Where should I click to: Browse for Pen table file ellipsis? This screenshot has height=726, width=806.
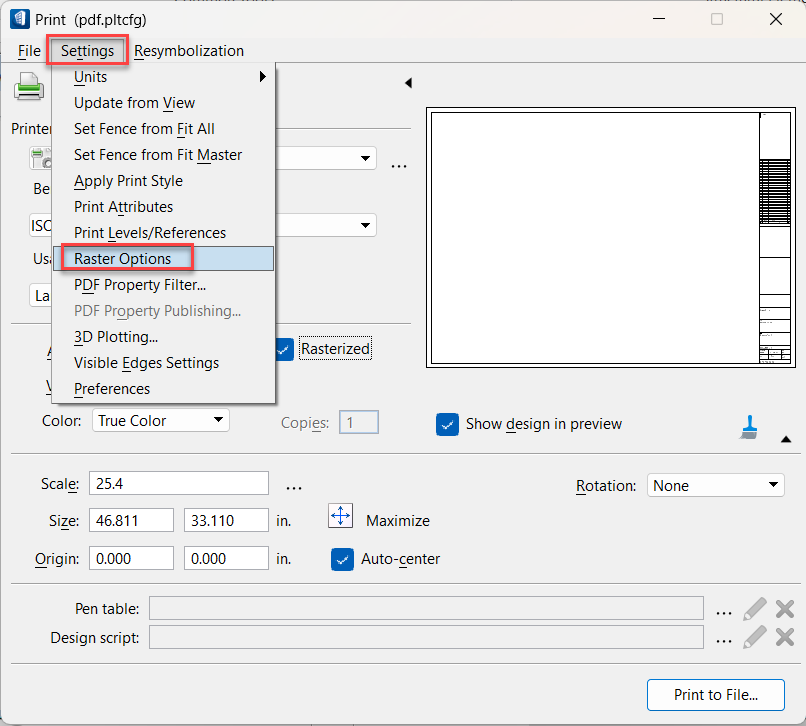click(x=724, y=609)
